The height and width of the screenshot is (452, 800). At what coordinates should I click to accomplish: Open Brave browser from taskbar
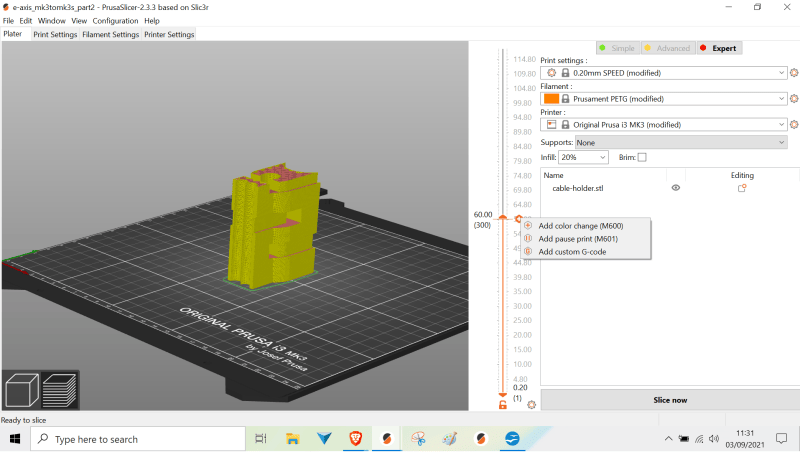[356, 439]
